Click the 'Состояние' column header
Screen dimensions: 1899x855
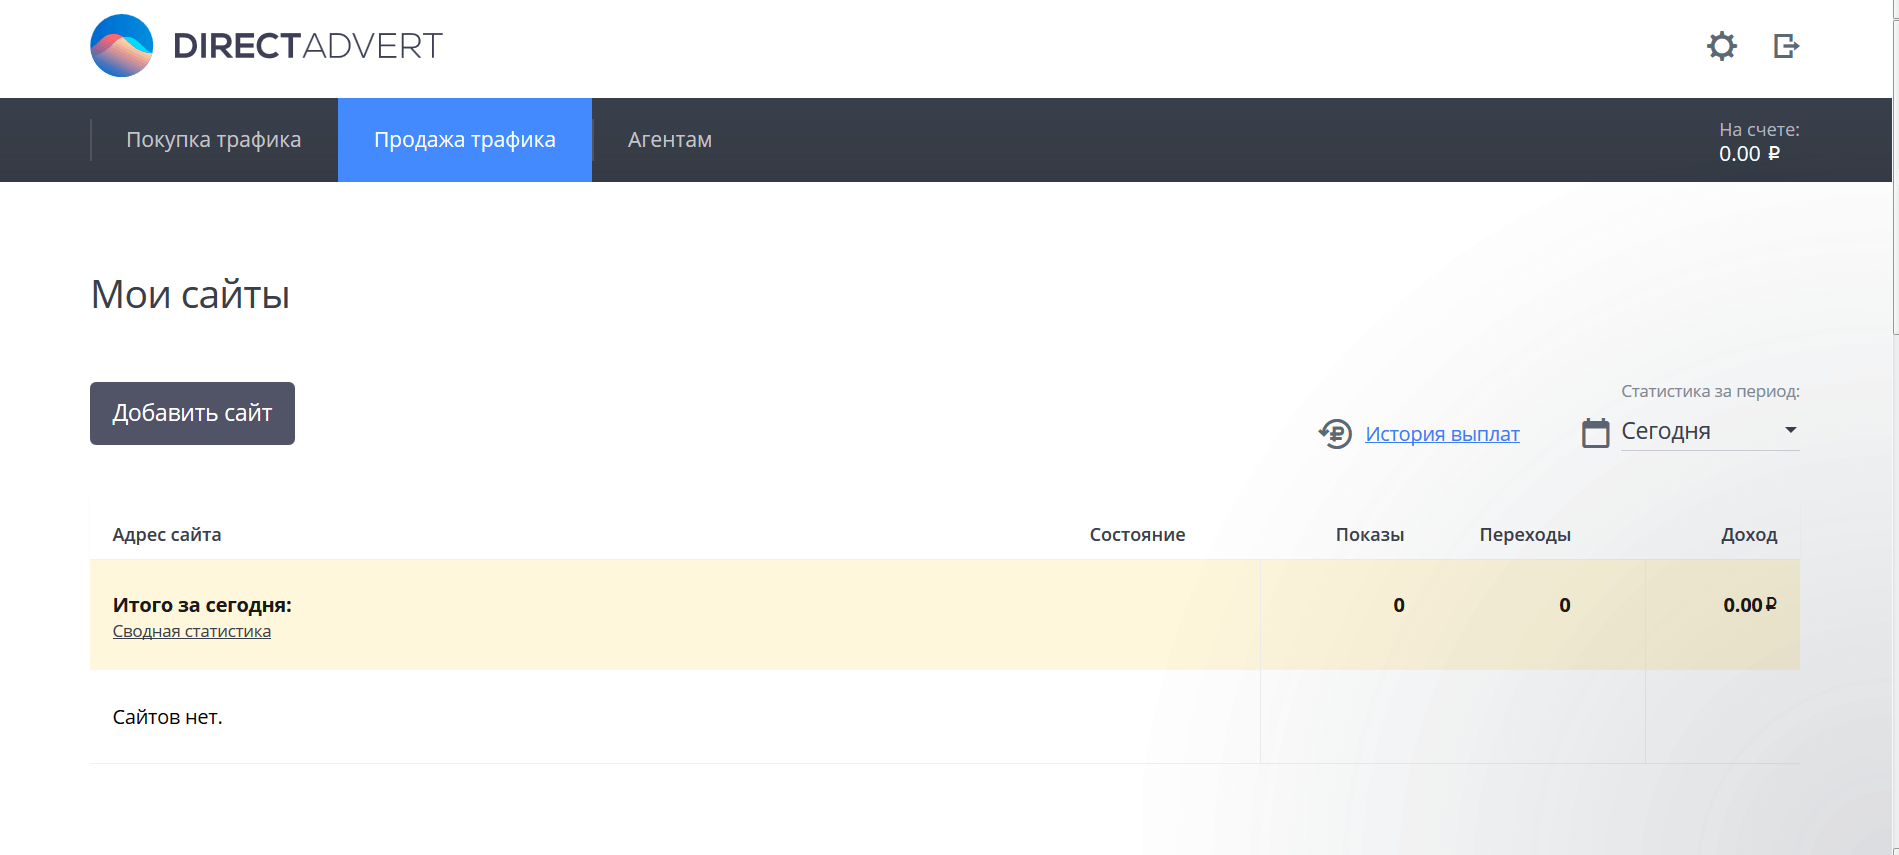[1137, 535]
